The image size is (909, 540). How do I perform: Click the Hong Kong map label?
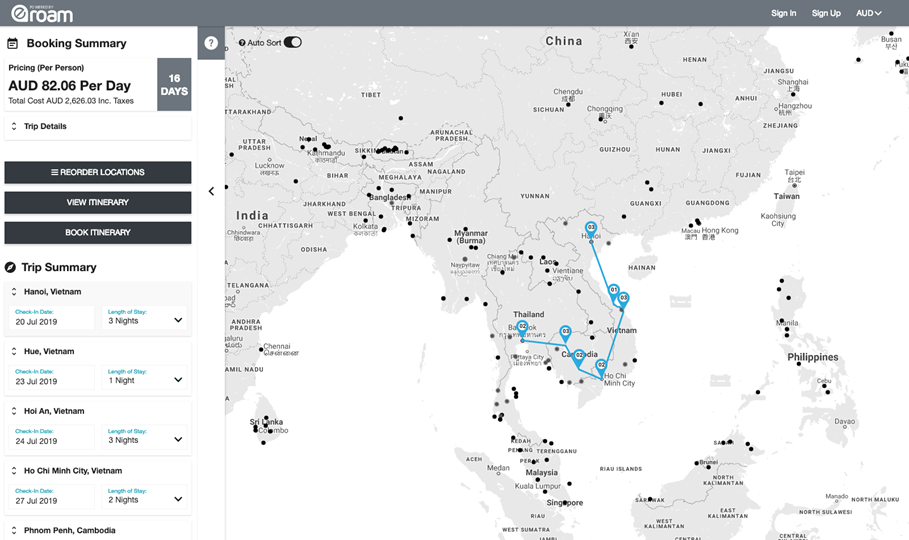click(x=720, y=230)
